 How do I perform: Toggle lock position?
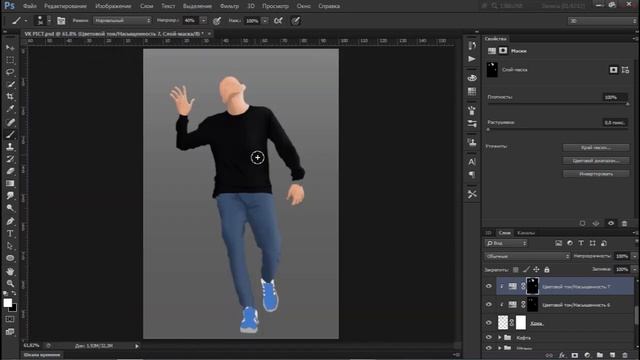pyautogui.click(x=536, y=269)
